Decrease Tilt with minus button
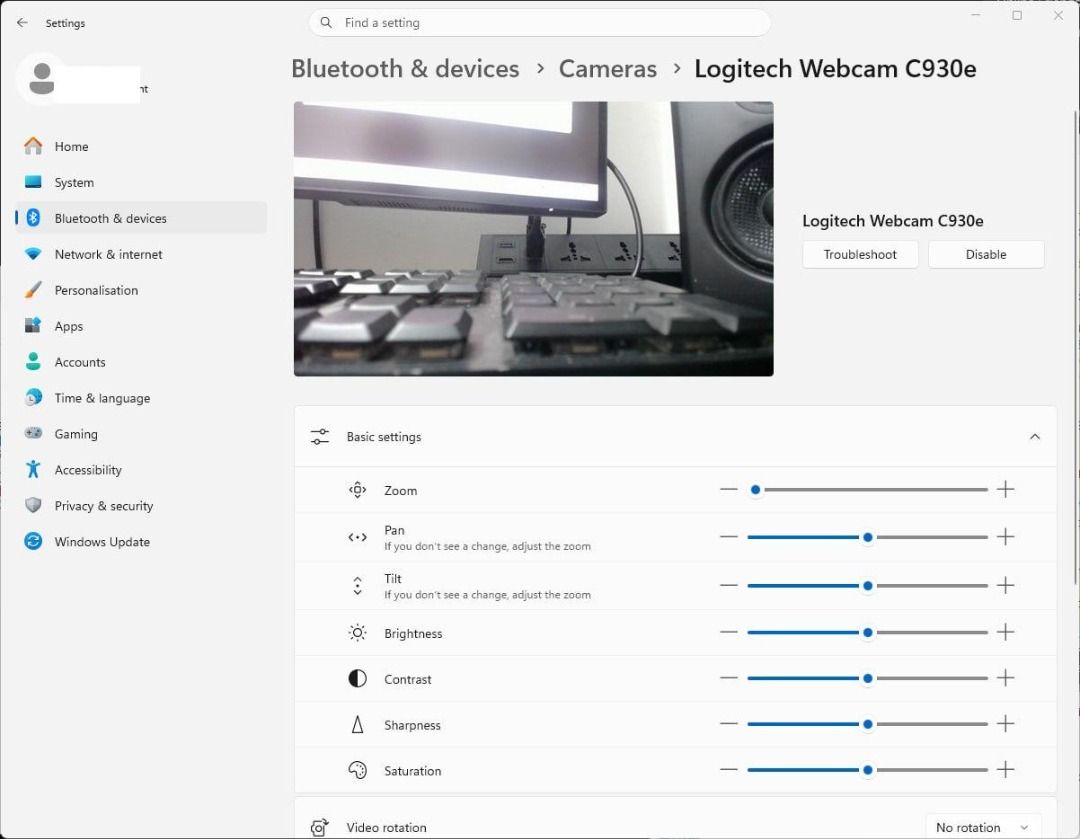The image size is (1080, 839). tap(729, 586)
